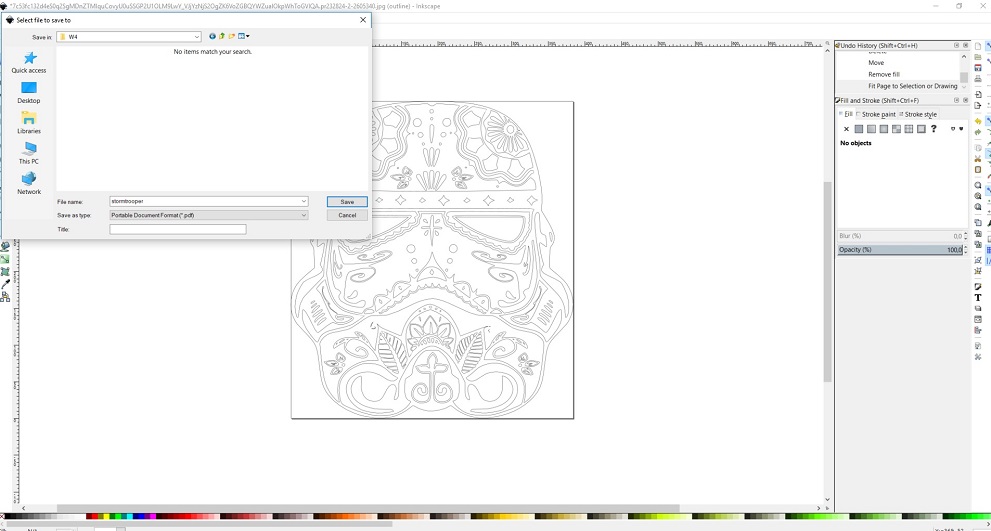Click the Opacity slider bar

(x=900, y=250)
